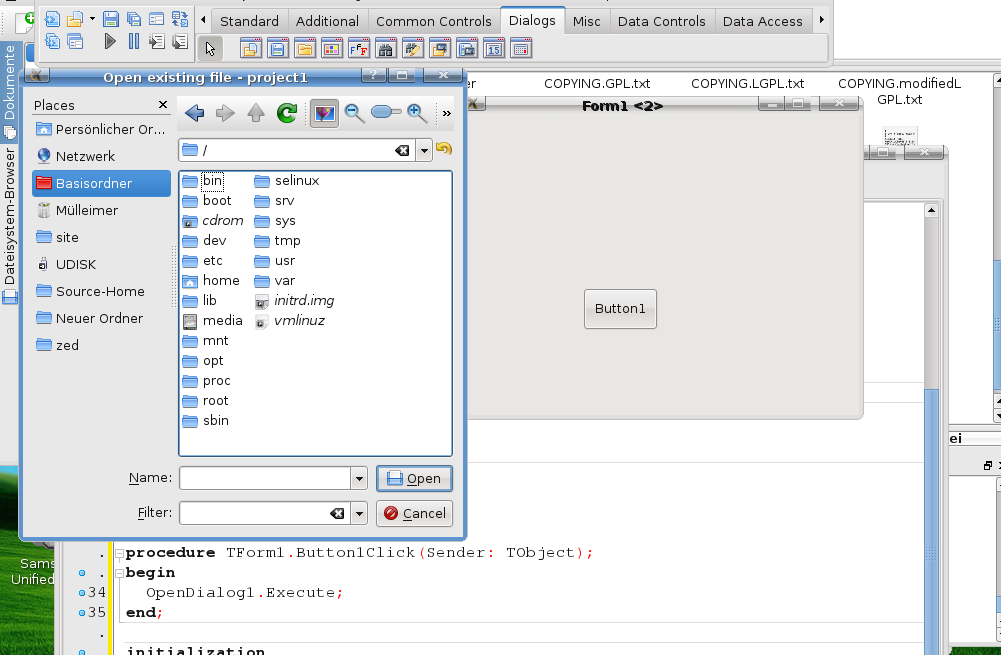Image resolution: width=1001 pixels, height=655 pixels.
Task: Select the arrow pointer selection tool
Action: [210, 48]
